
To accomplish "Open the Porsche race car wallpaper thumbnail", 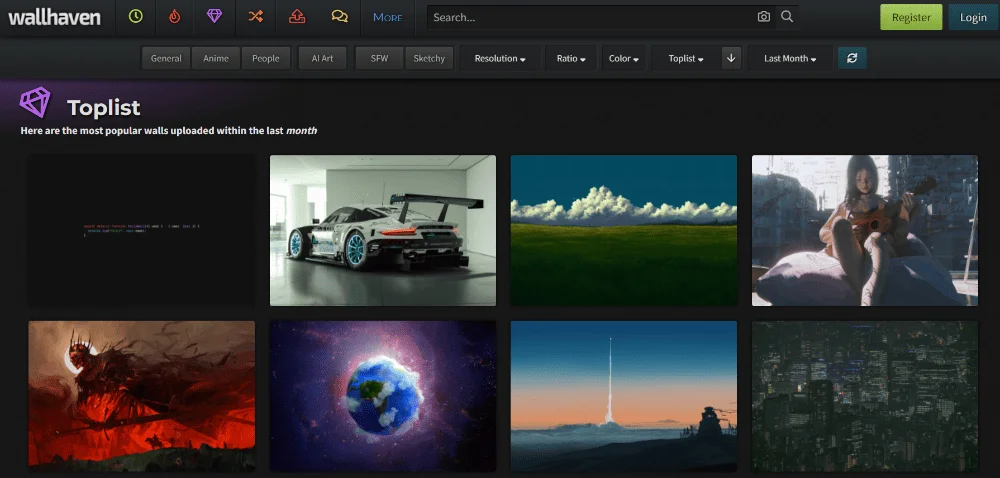I will click(383, 230).
